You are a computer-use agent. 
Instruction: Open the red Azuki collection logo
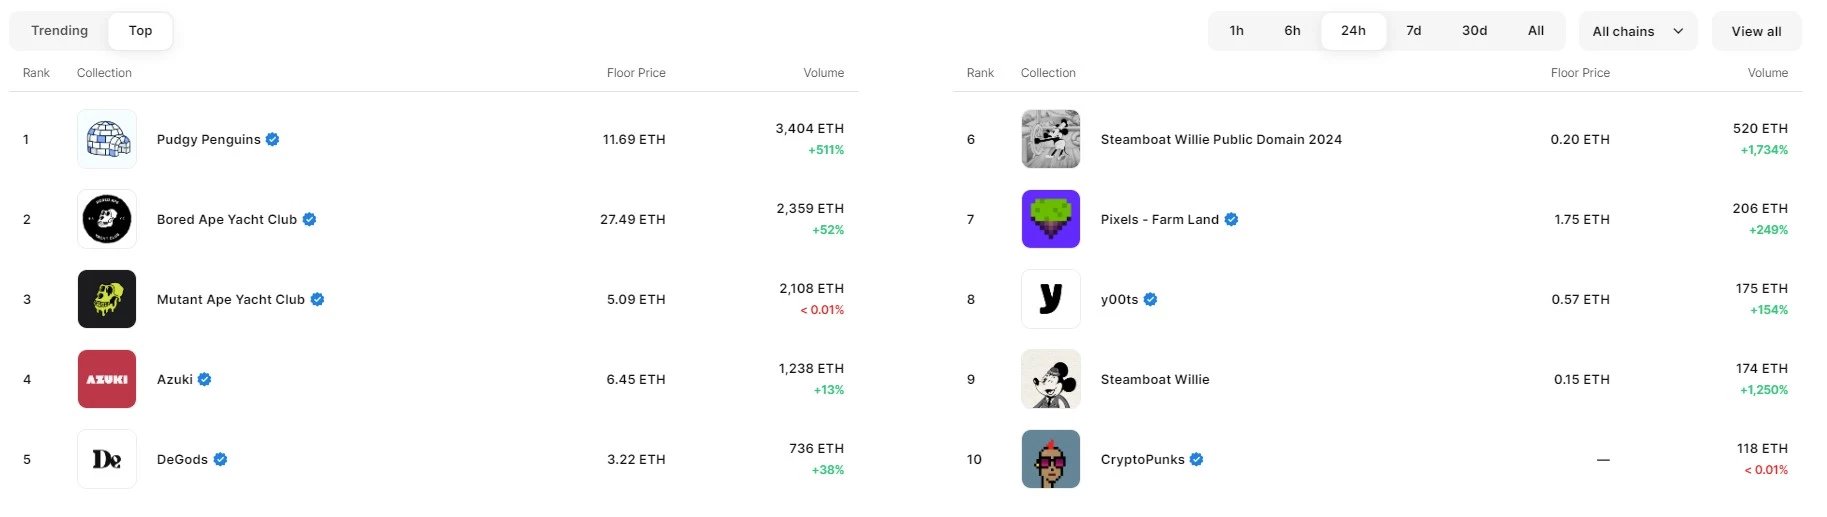click(107, 379)
